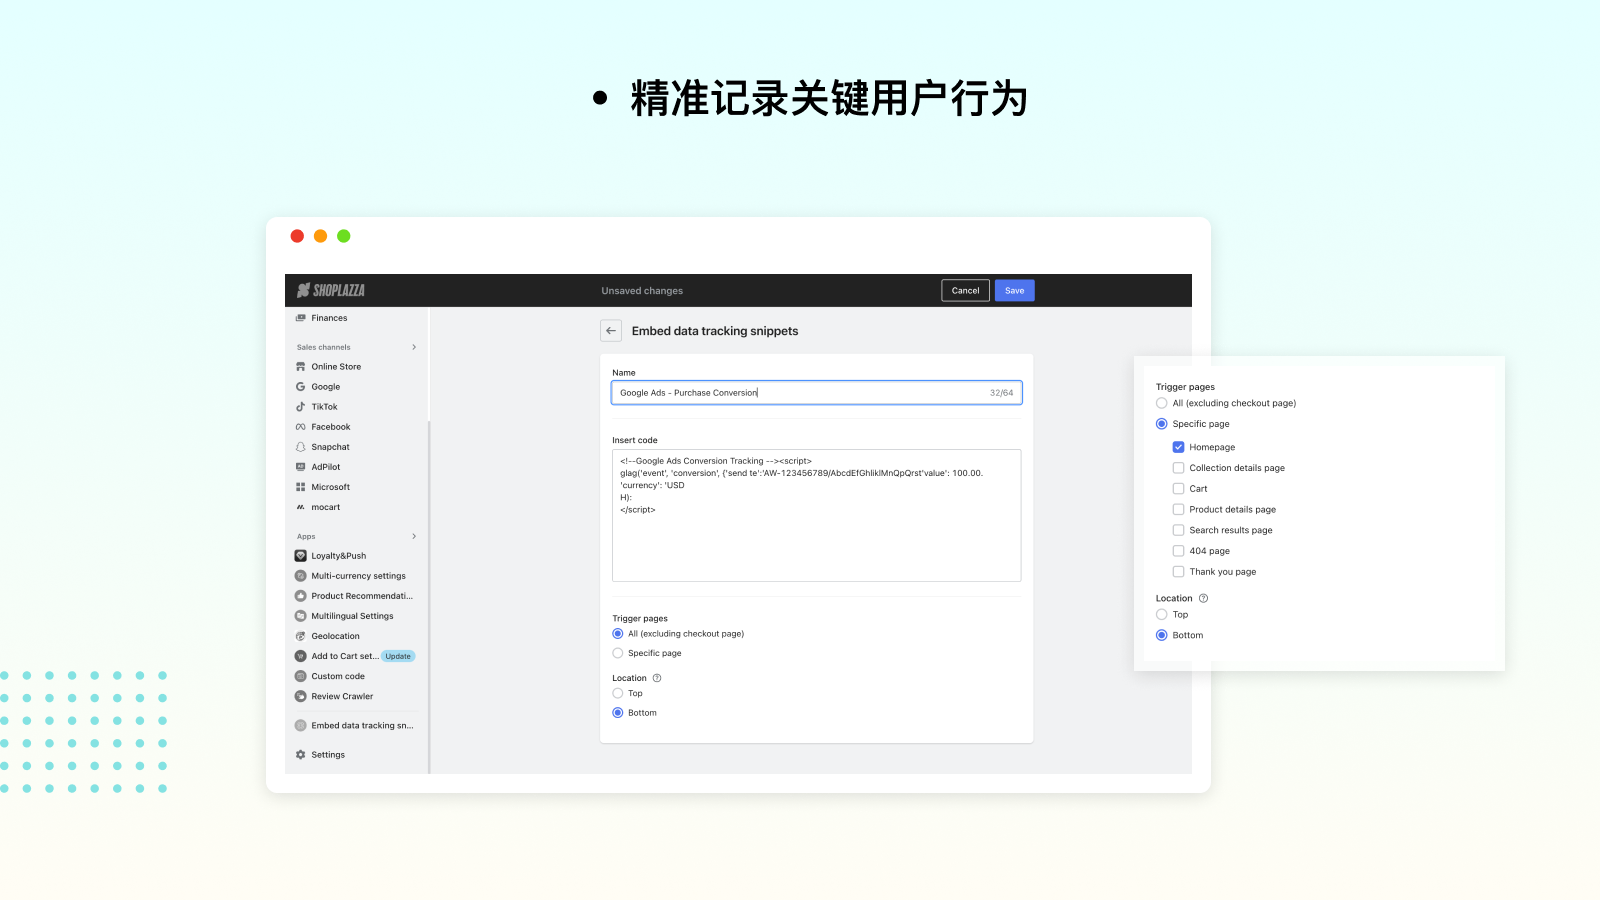
Task: Click the red macOS close dot
Action: [297, 236]
